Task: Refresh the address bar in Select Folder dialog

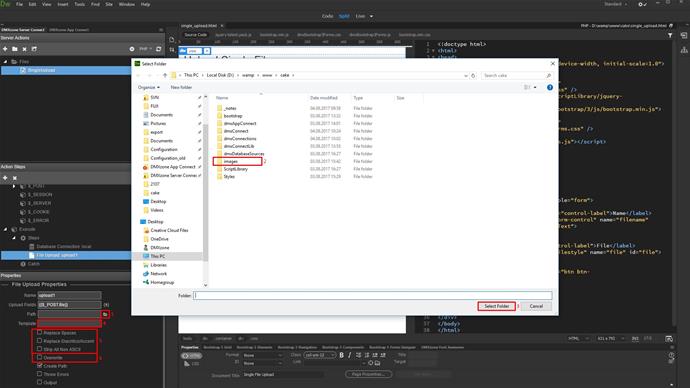Action: point(473,76)
